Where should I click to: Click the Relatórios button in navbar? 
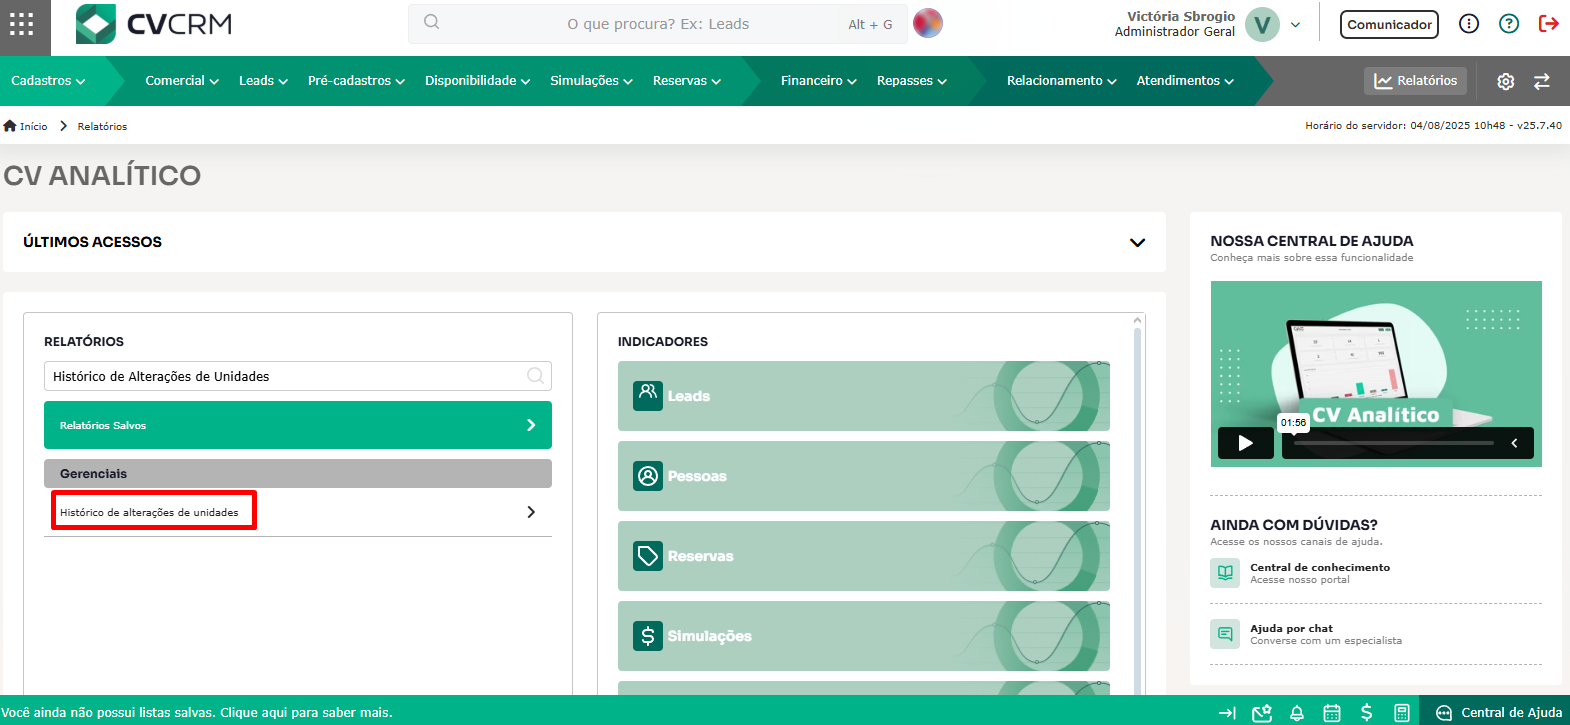[x=1415, y=81]
